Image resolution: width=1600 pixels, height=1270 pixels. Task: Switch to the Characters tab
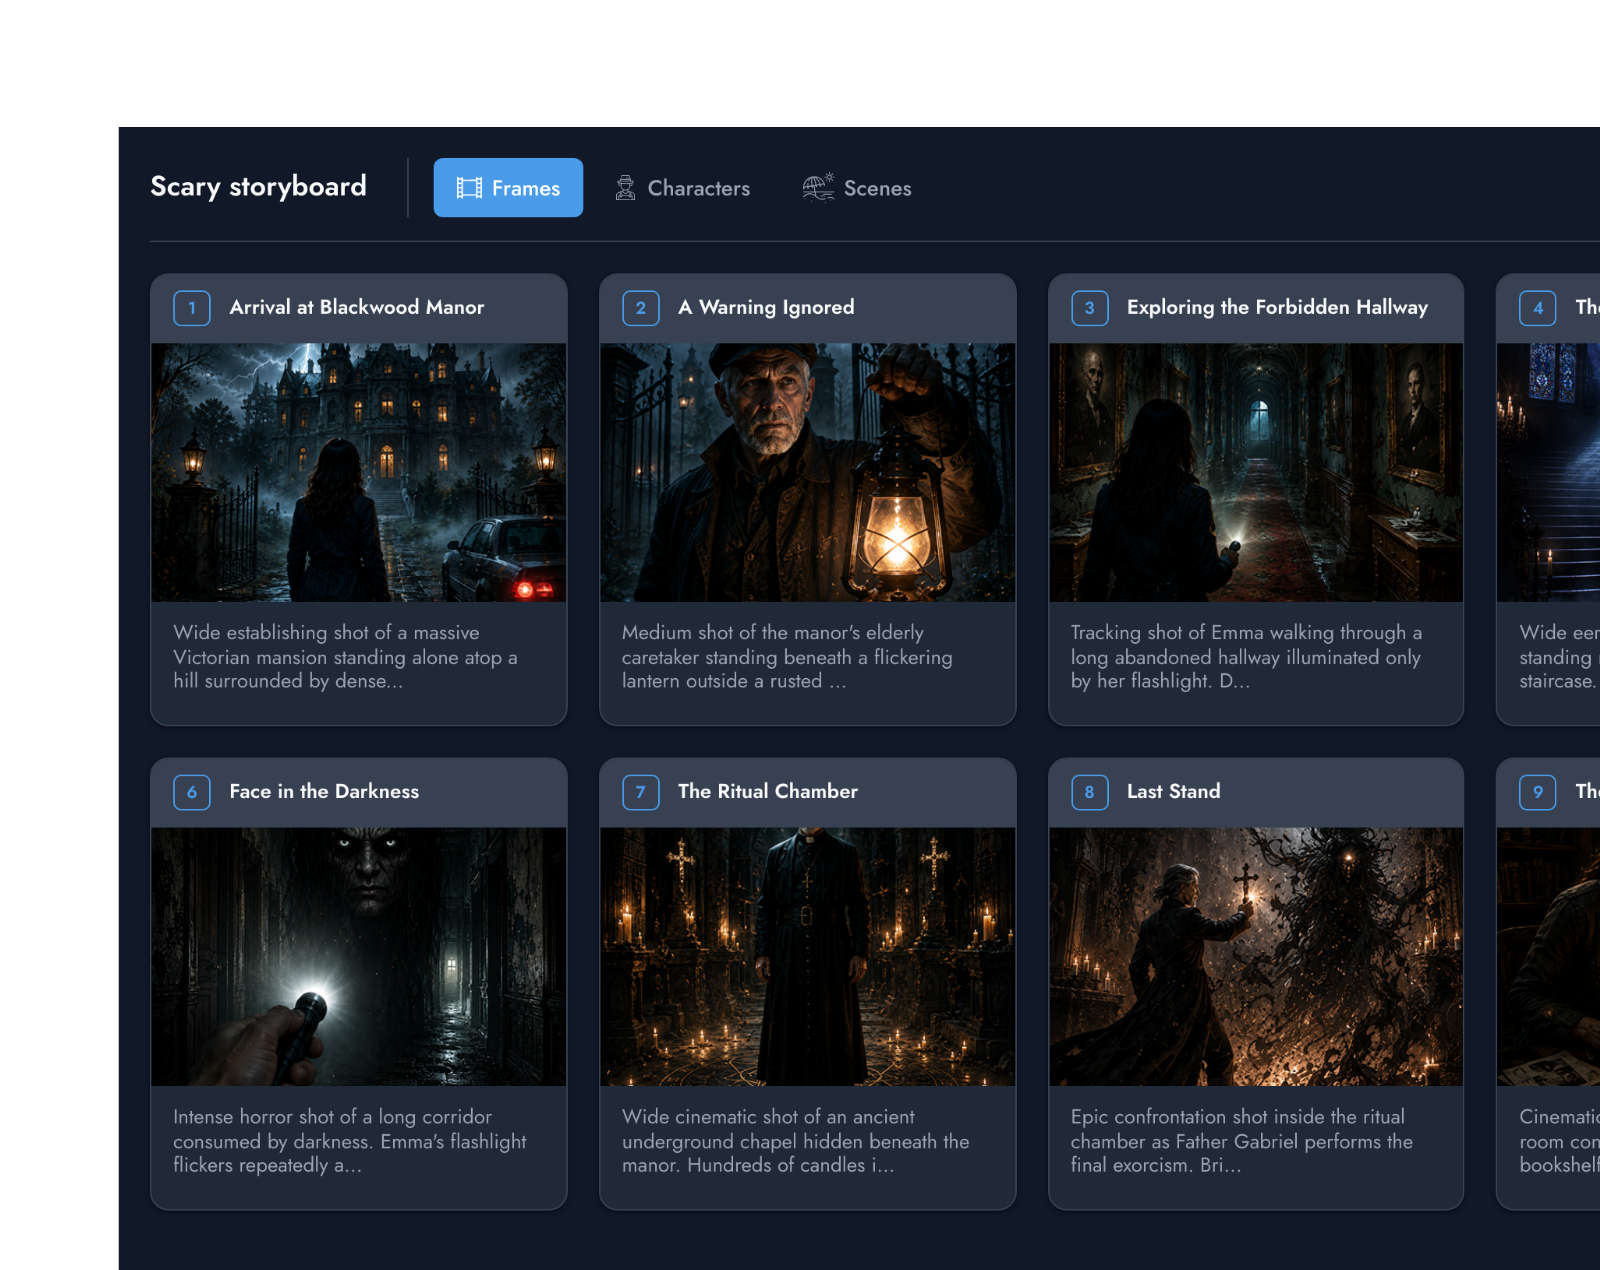(x=683, y=188)
